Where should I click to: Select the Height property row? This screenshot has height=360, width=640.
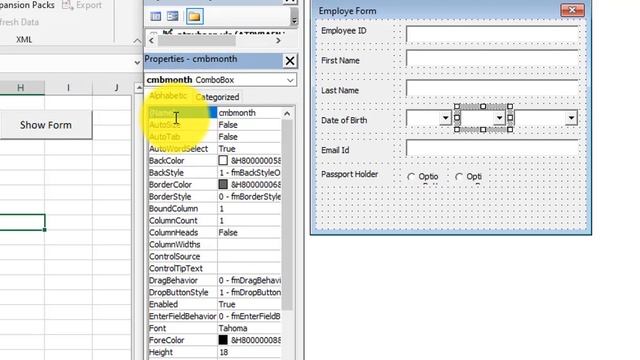pyautogui.click(x=214, y=352)
